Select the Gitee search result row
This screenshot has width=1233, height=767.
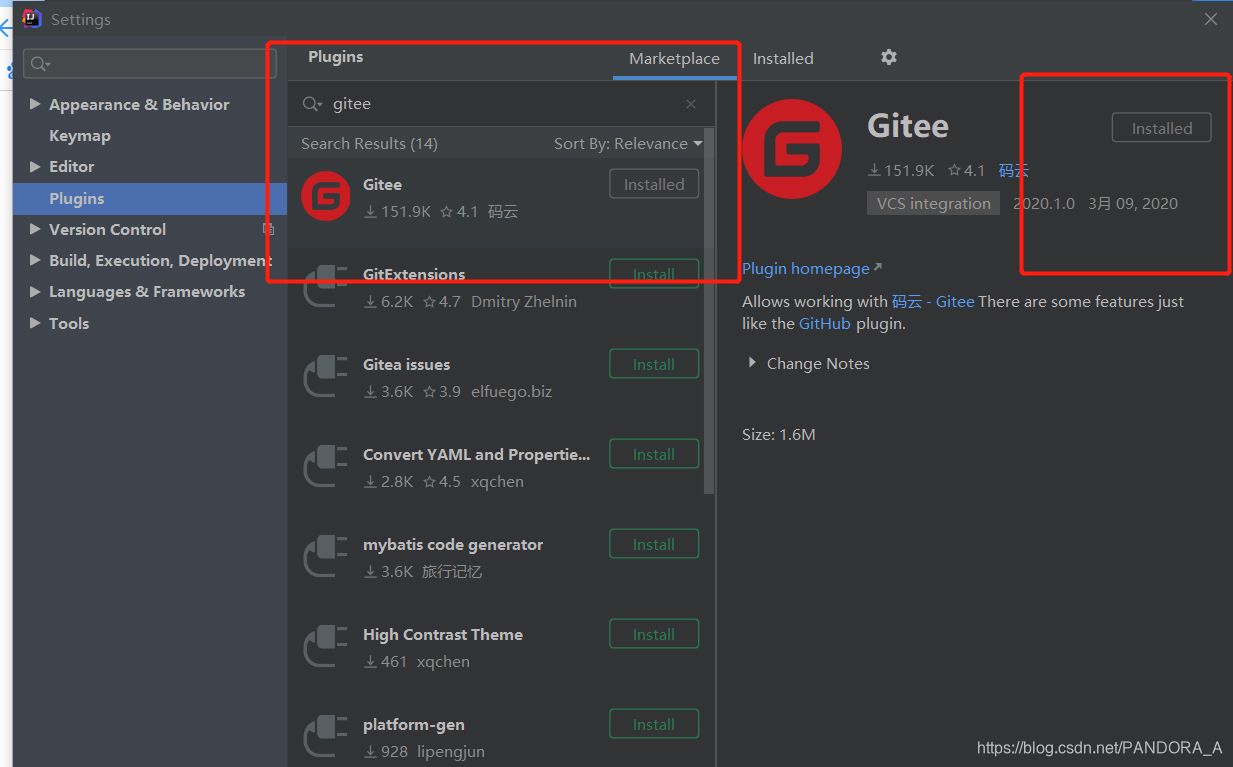click(496, 203)
